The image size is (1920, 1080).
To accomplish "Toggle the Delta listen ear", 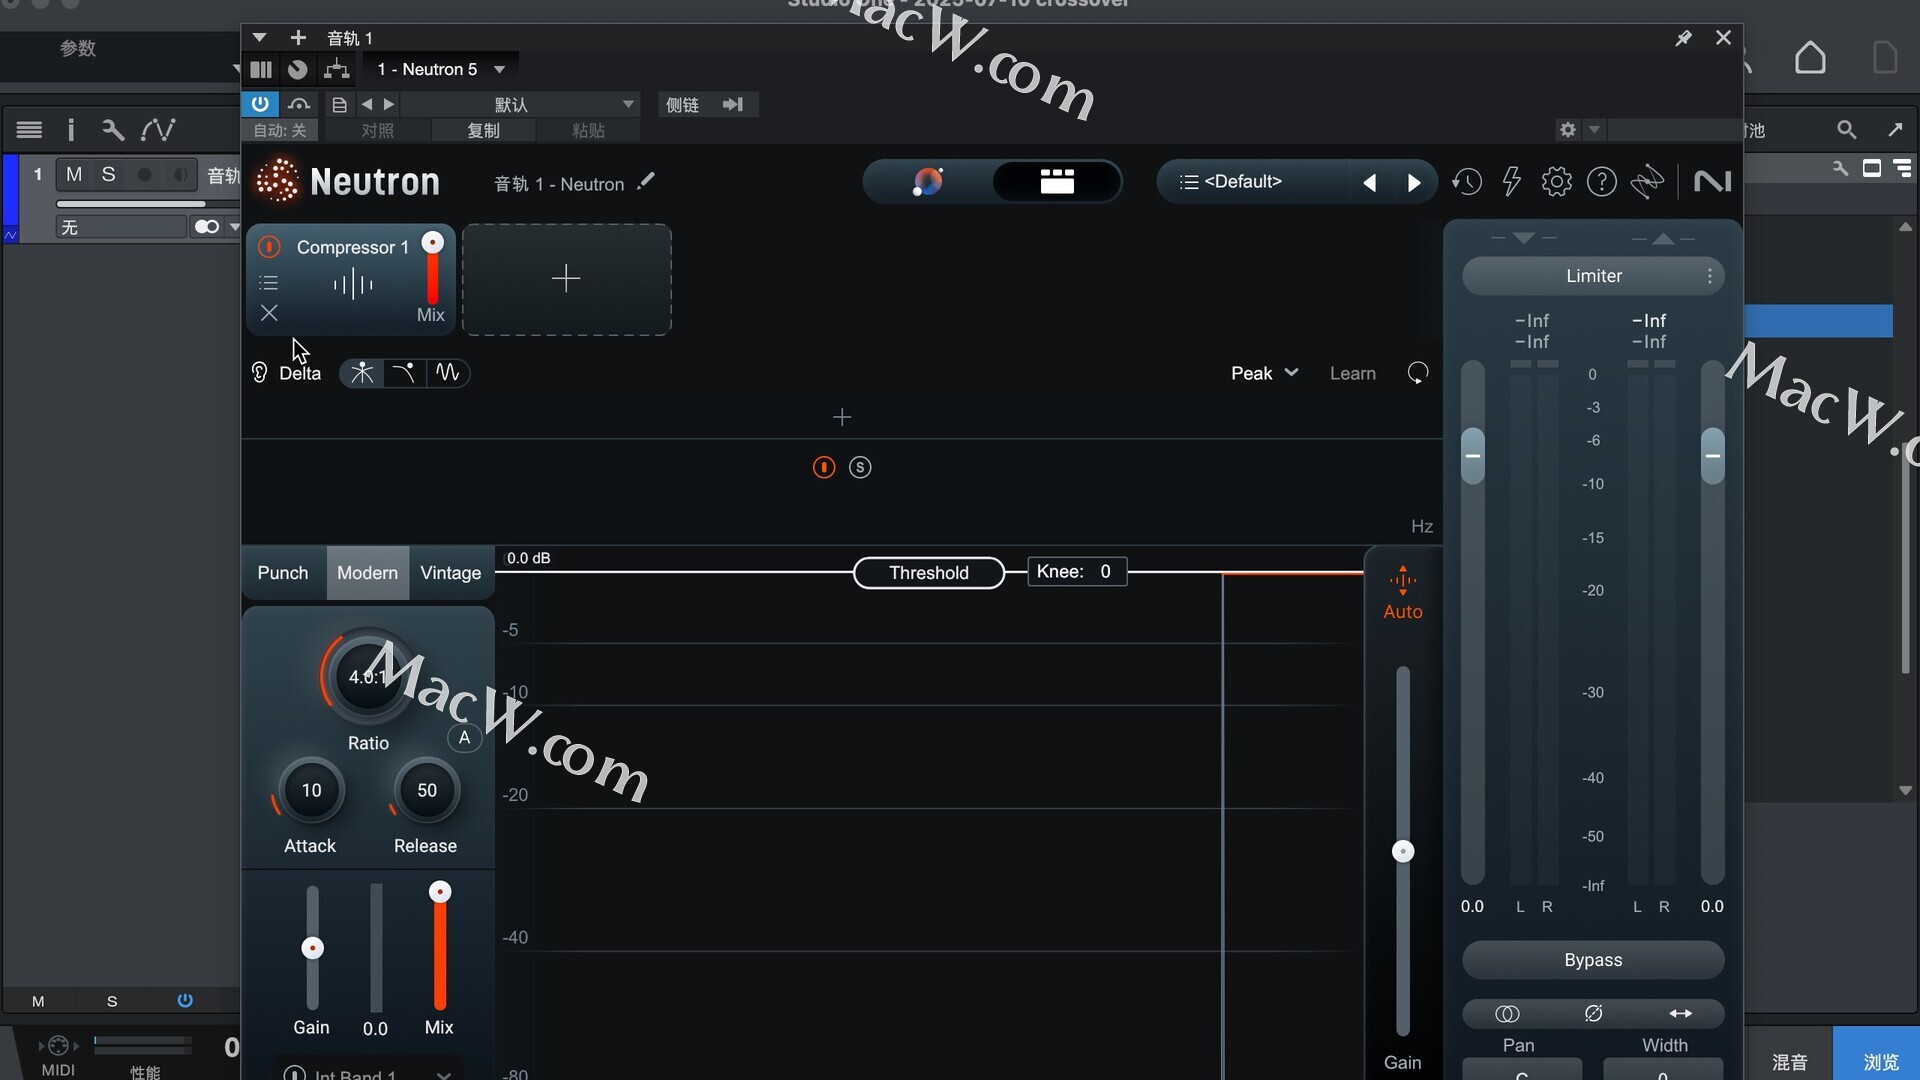I will click(259, 373).
